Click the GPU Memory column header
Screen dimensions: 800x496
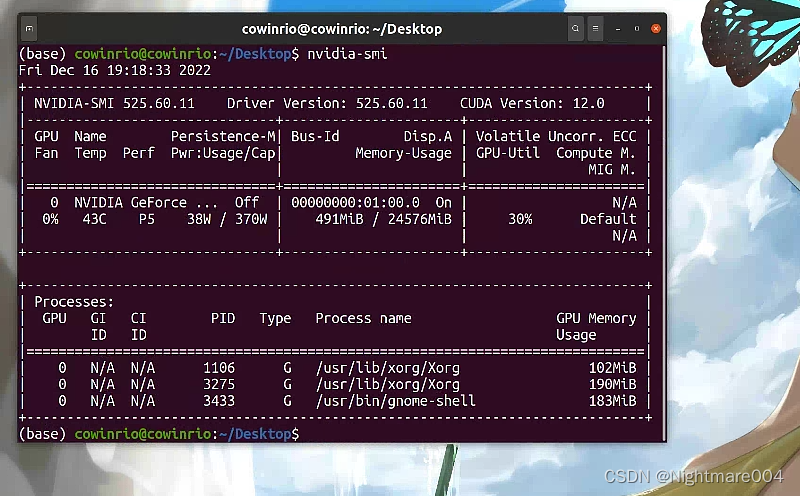click(x=596, y=318)
